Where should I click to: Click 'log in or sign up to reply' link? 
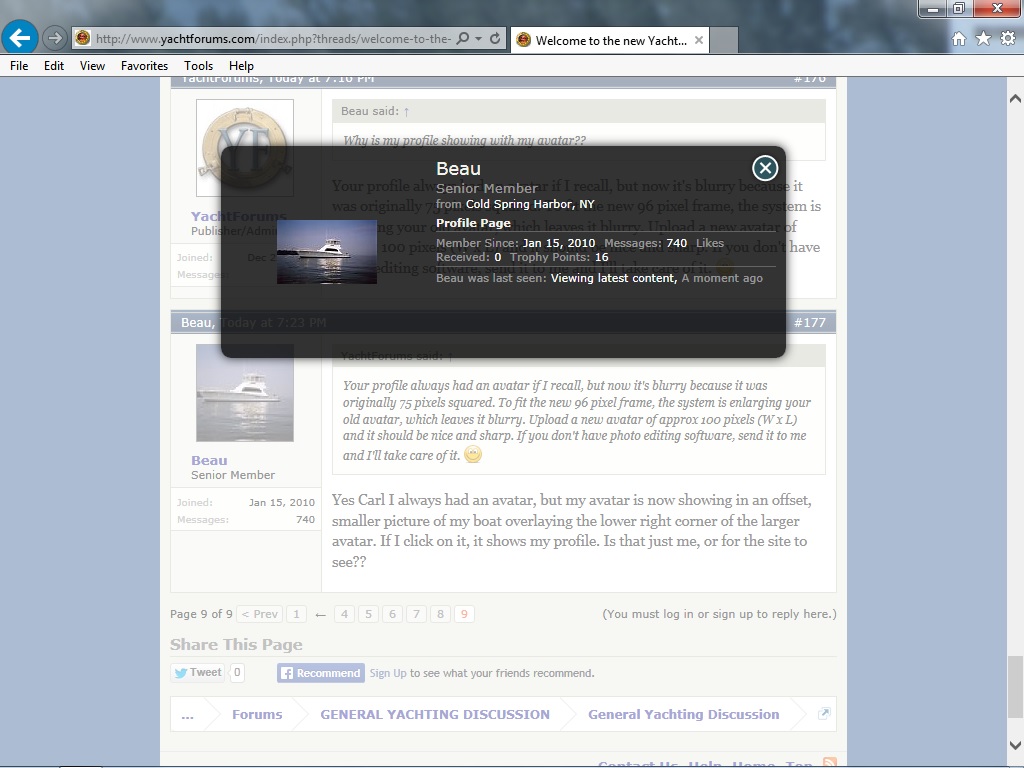click(719, 614)
